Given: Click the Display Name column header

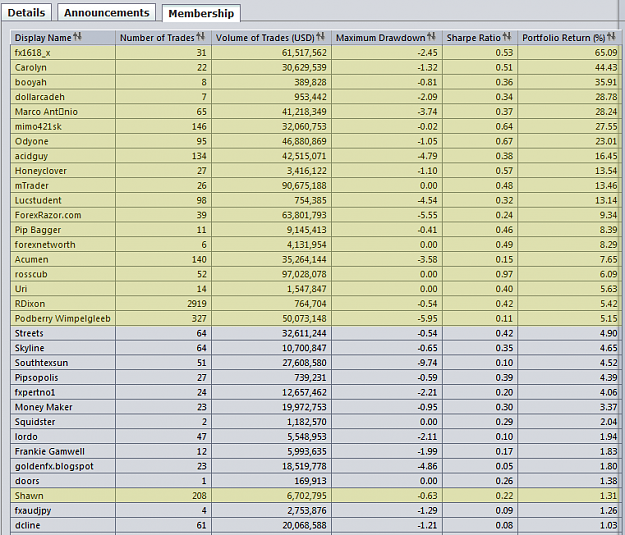Looking at the screenshot, I should pyautogui.click(x=63, y=37).
